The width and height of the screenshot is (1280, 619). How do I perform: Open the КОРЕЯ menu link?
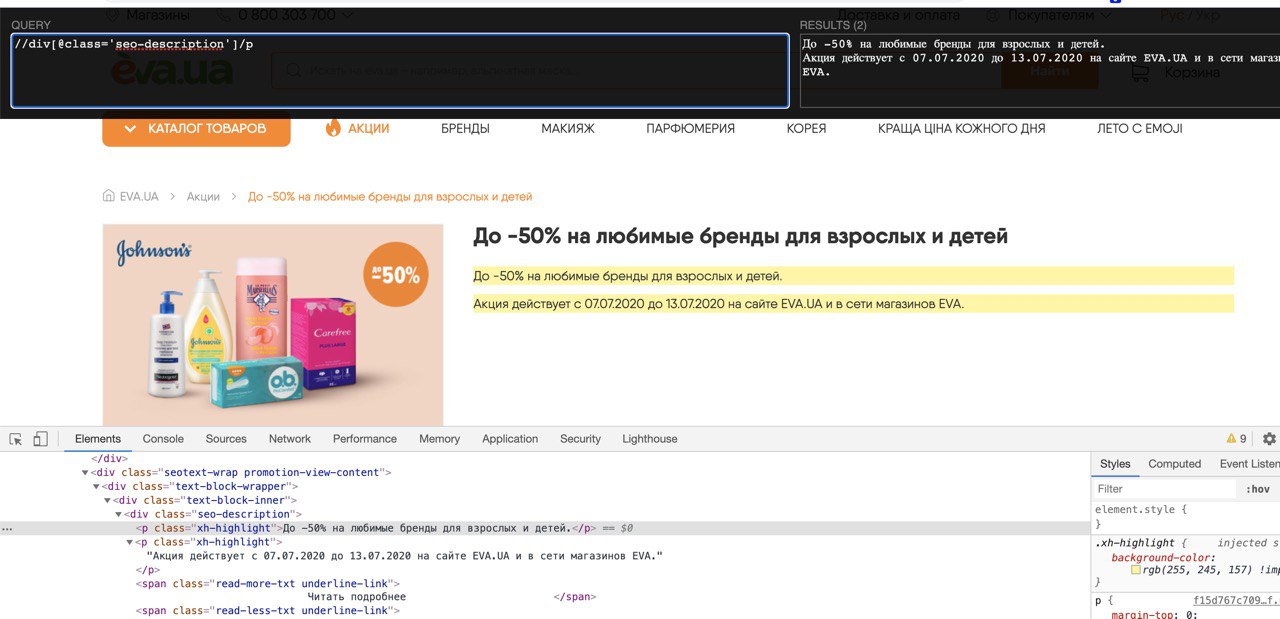point(806,129)
